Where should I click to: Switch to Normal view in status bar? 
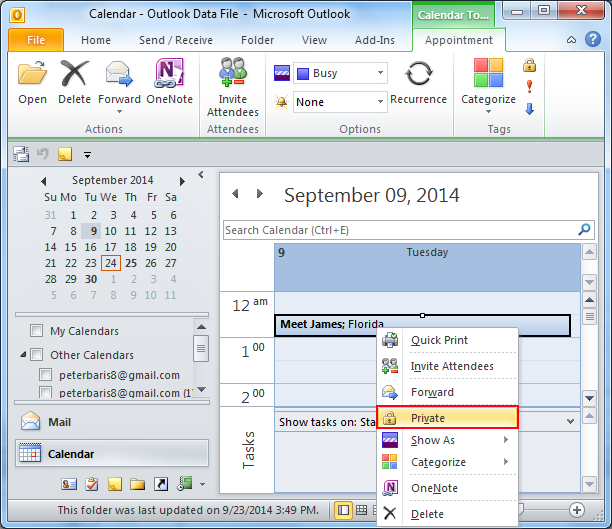pos(343,510)
